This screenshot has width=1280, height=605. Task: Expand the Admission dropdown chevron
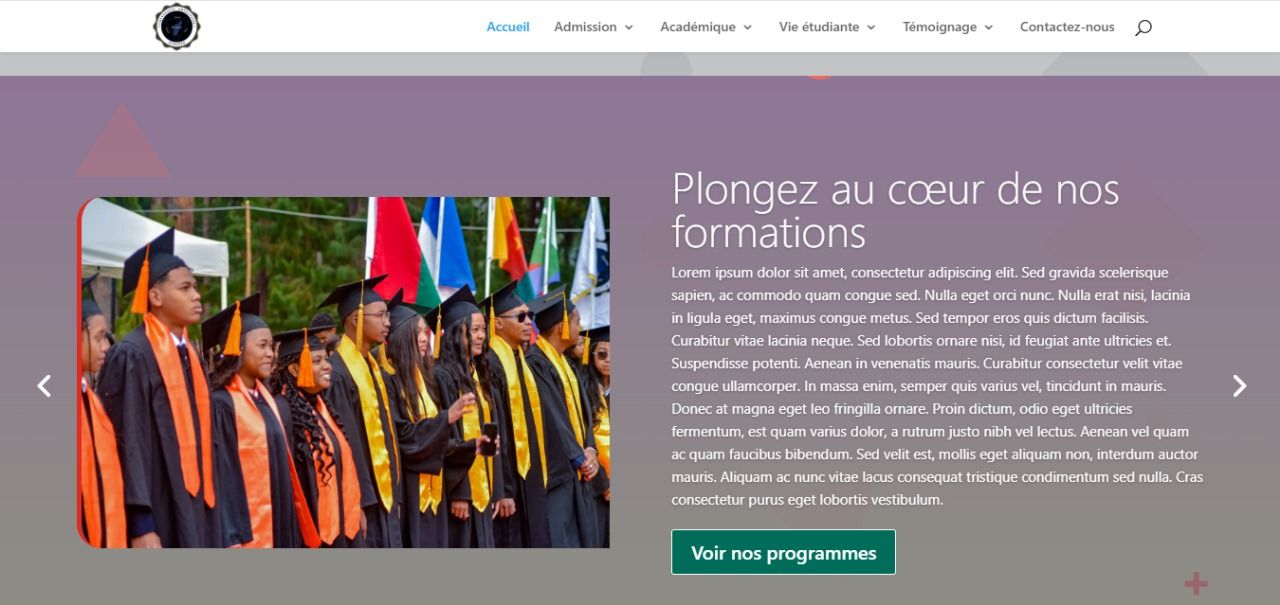coord(629,28)
